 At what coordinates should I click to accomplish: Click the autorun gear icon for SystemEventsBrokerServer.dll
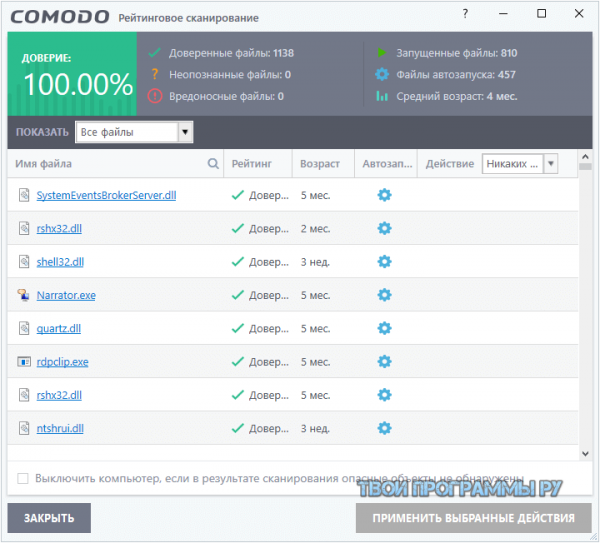point(384,195)
